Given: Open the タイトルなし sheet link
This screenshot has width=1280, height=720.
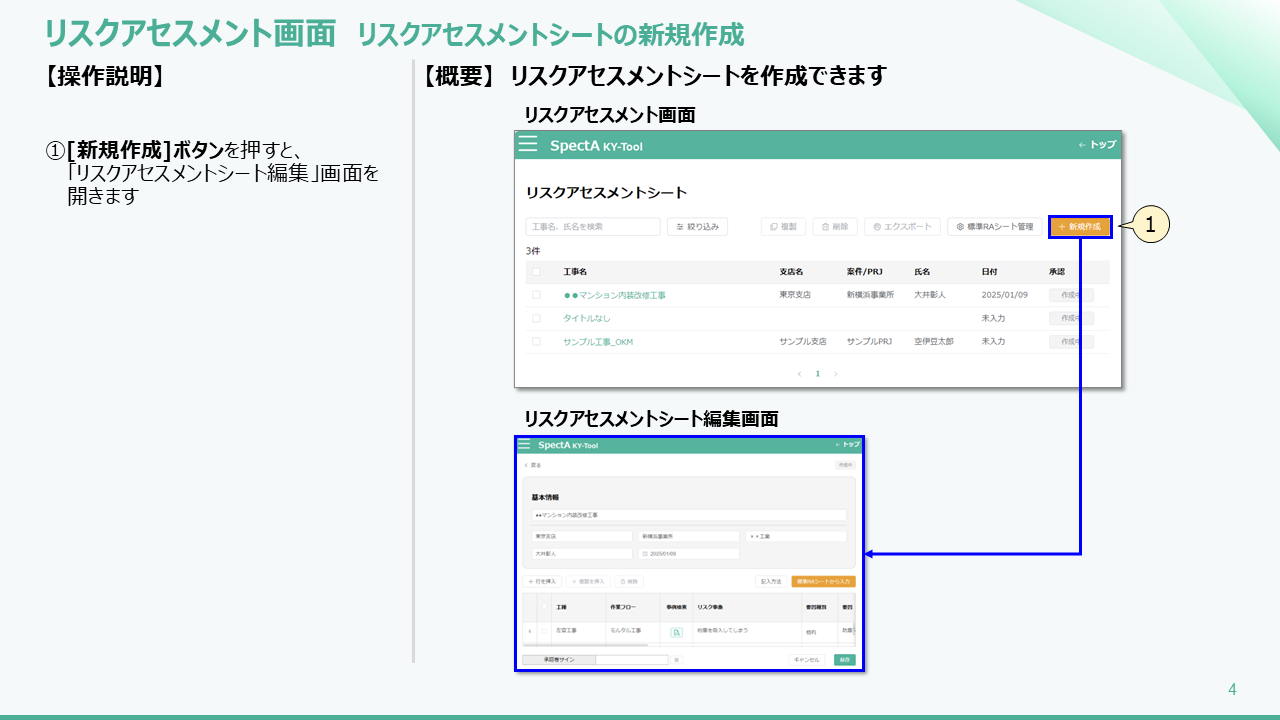Looking at the screenshot, I should (x=586, y=318).
